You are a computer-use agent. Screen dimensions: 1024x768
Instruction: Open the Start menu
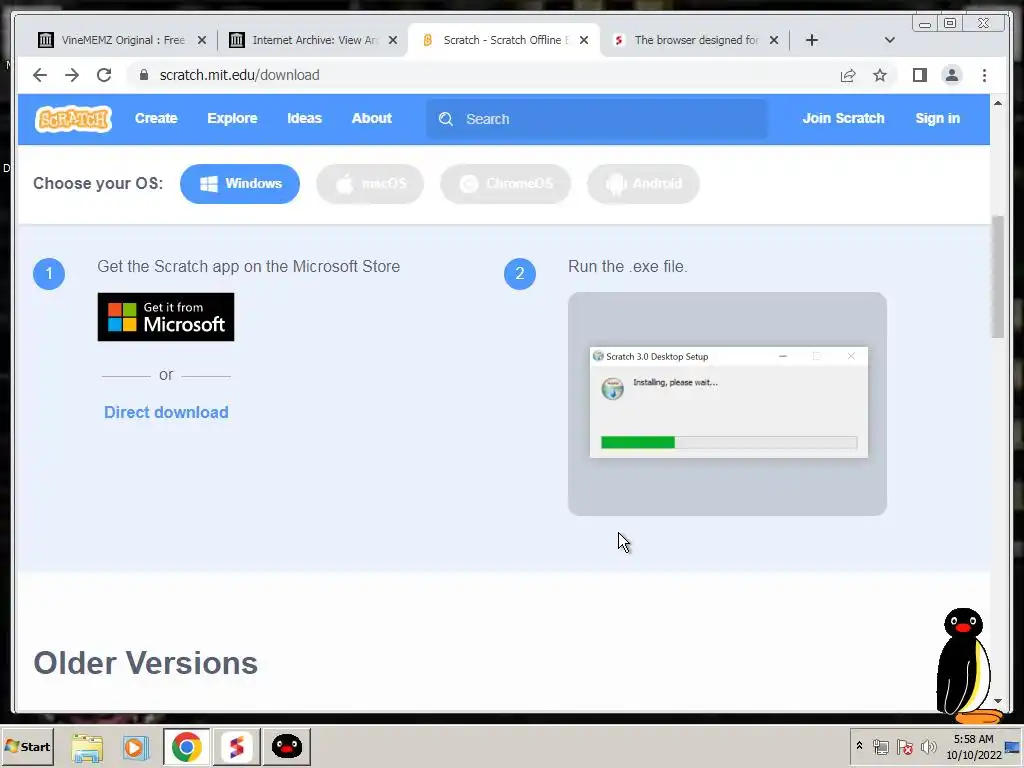[27, 747]
